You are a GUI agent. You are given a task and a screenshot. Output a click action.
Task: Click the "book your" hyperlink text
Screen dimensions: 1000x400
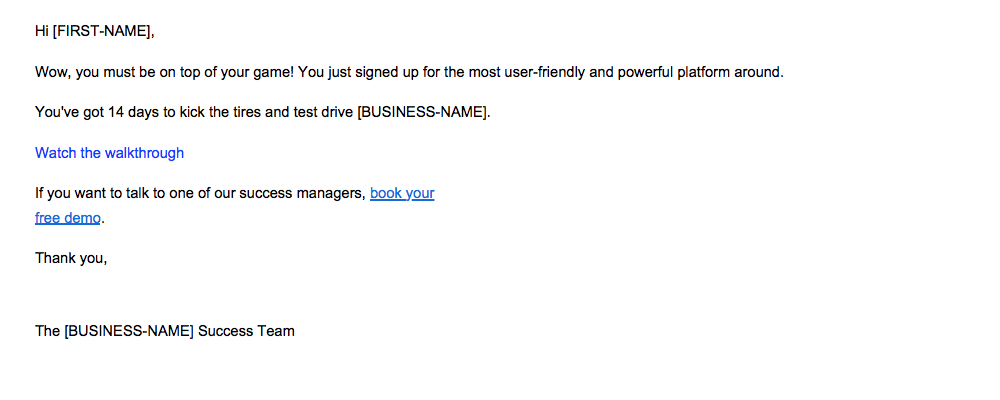(402, 193)
